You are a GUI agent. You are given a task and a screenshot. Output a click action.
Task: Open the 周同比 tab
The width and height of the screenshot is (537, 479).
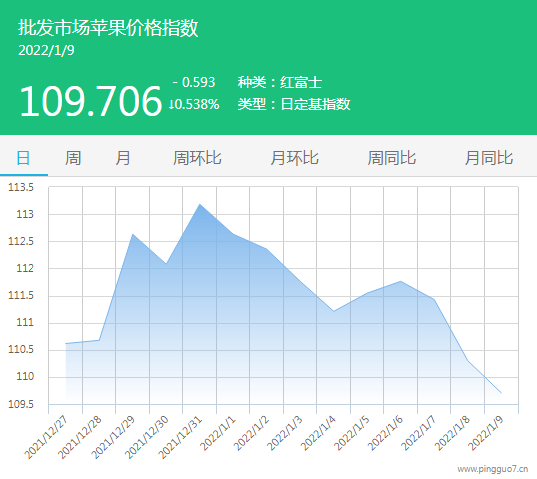tap(391, 158)
